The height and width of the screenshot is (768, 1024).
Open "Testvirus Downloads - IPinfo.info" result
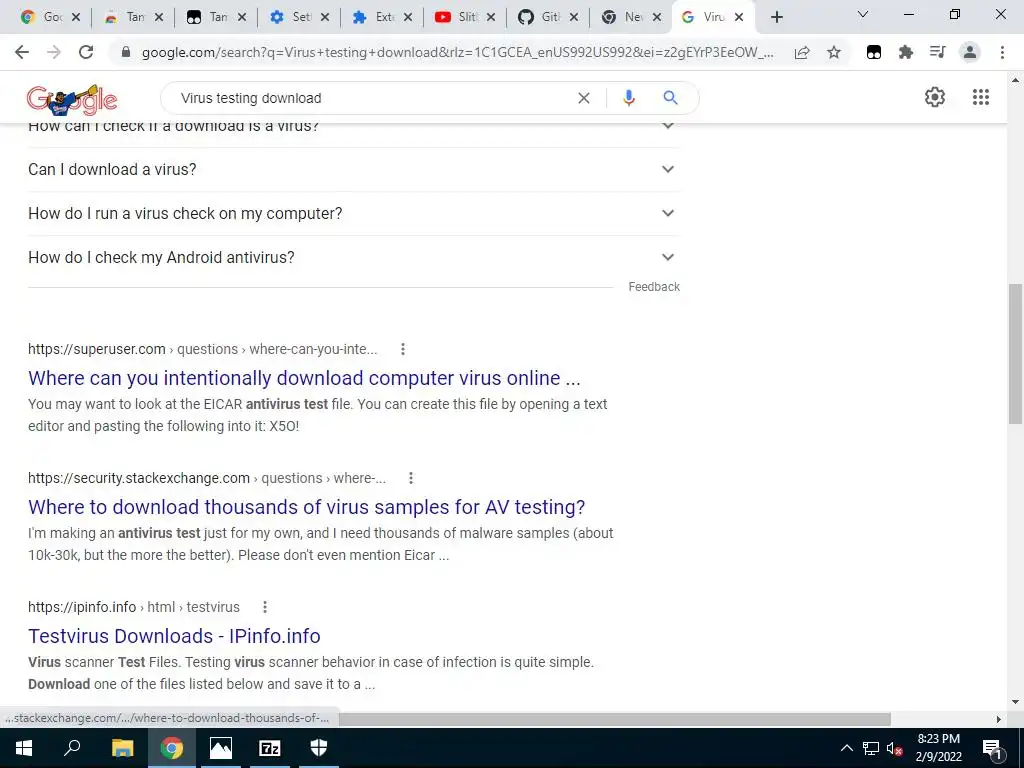[174, 636]
